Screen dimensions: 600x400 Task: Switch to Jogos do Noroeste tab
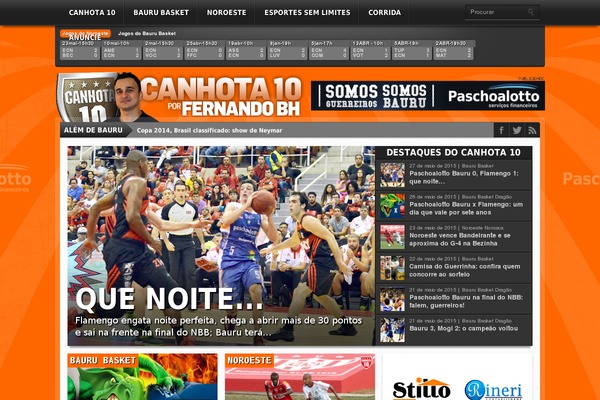(x=85, y=33)
